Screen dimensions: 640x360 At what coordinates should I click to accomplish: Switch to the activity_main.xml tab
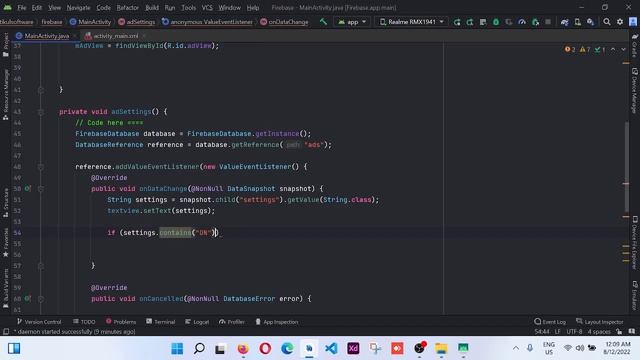pos(116,36)
